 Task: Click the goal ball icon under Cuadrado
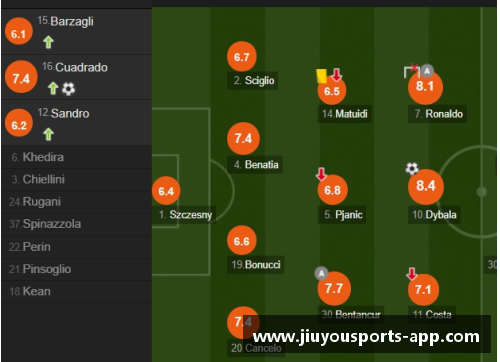pos(69,89)
